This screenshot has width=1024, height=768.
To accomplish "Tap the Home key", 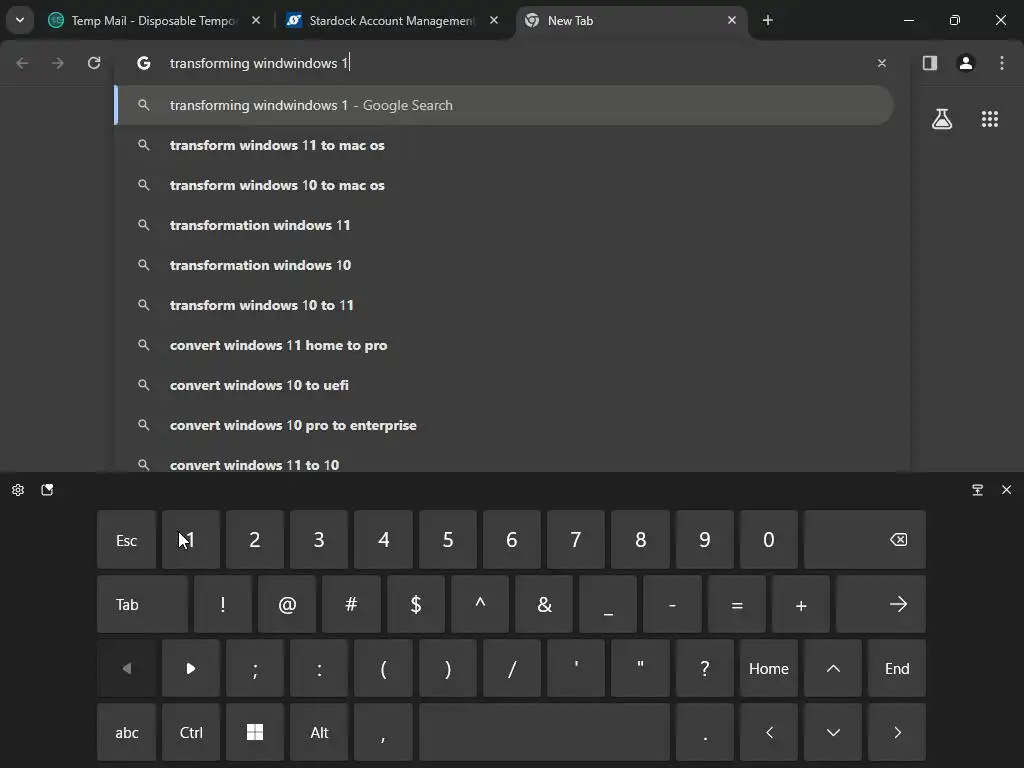I will click(769, 668).
